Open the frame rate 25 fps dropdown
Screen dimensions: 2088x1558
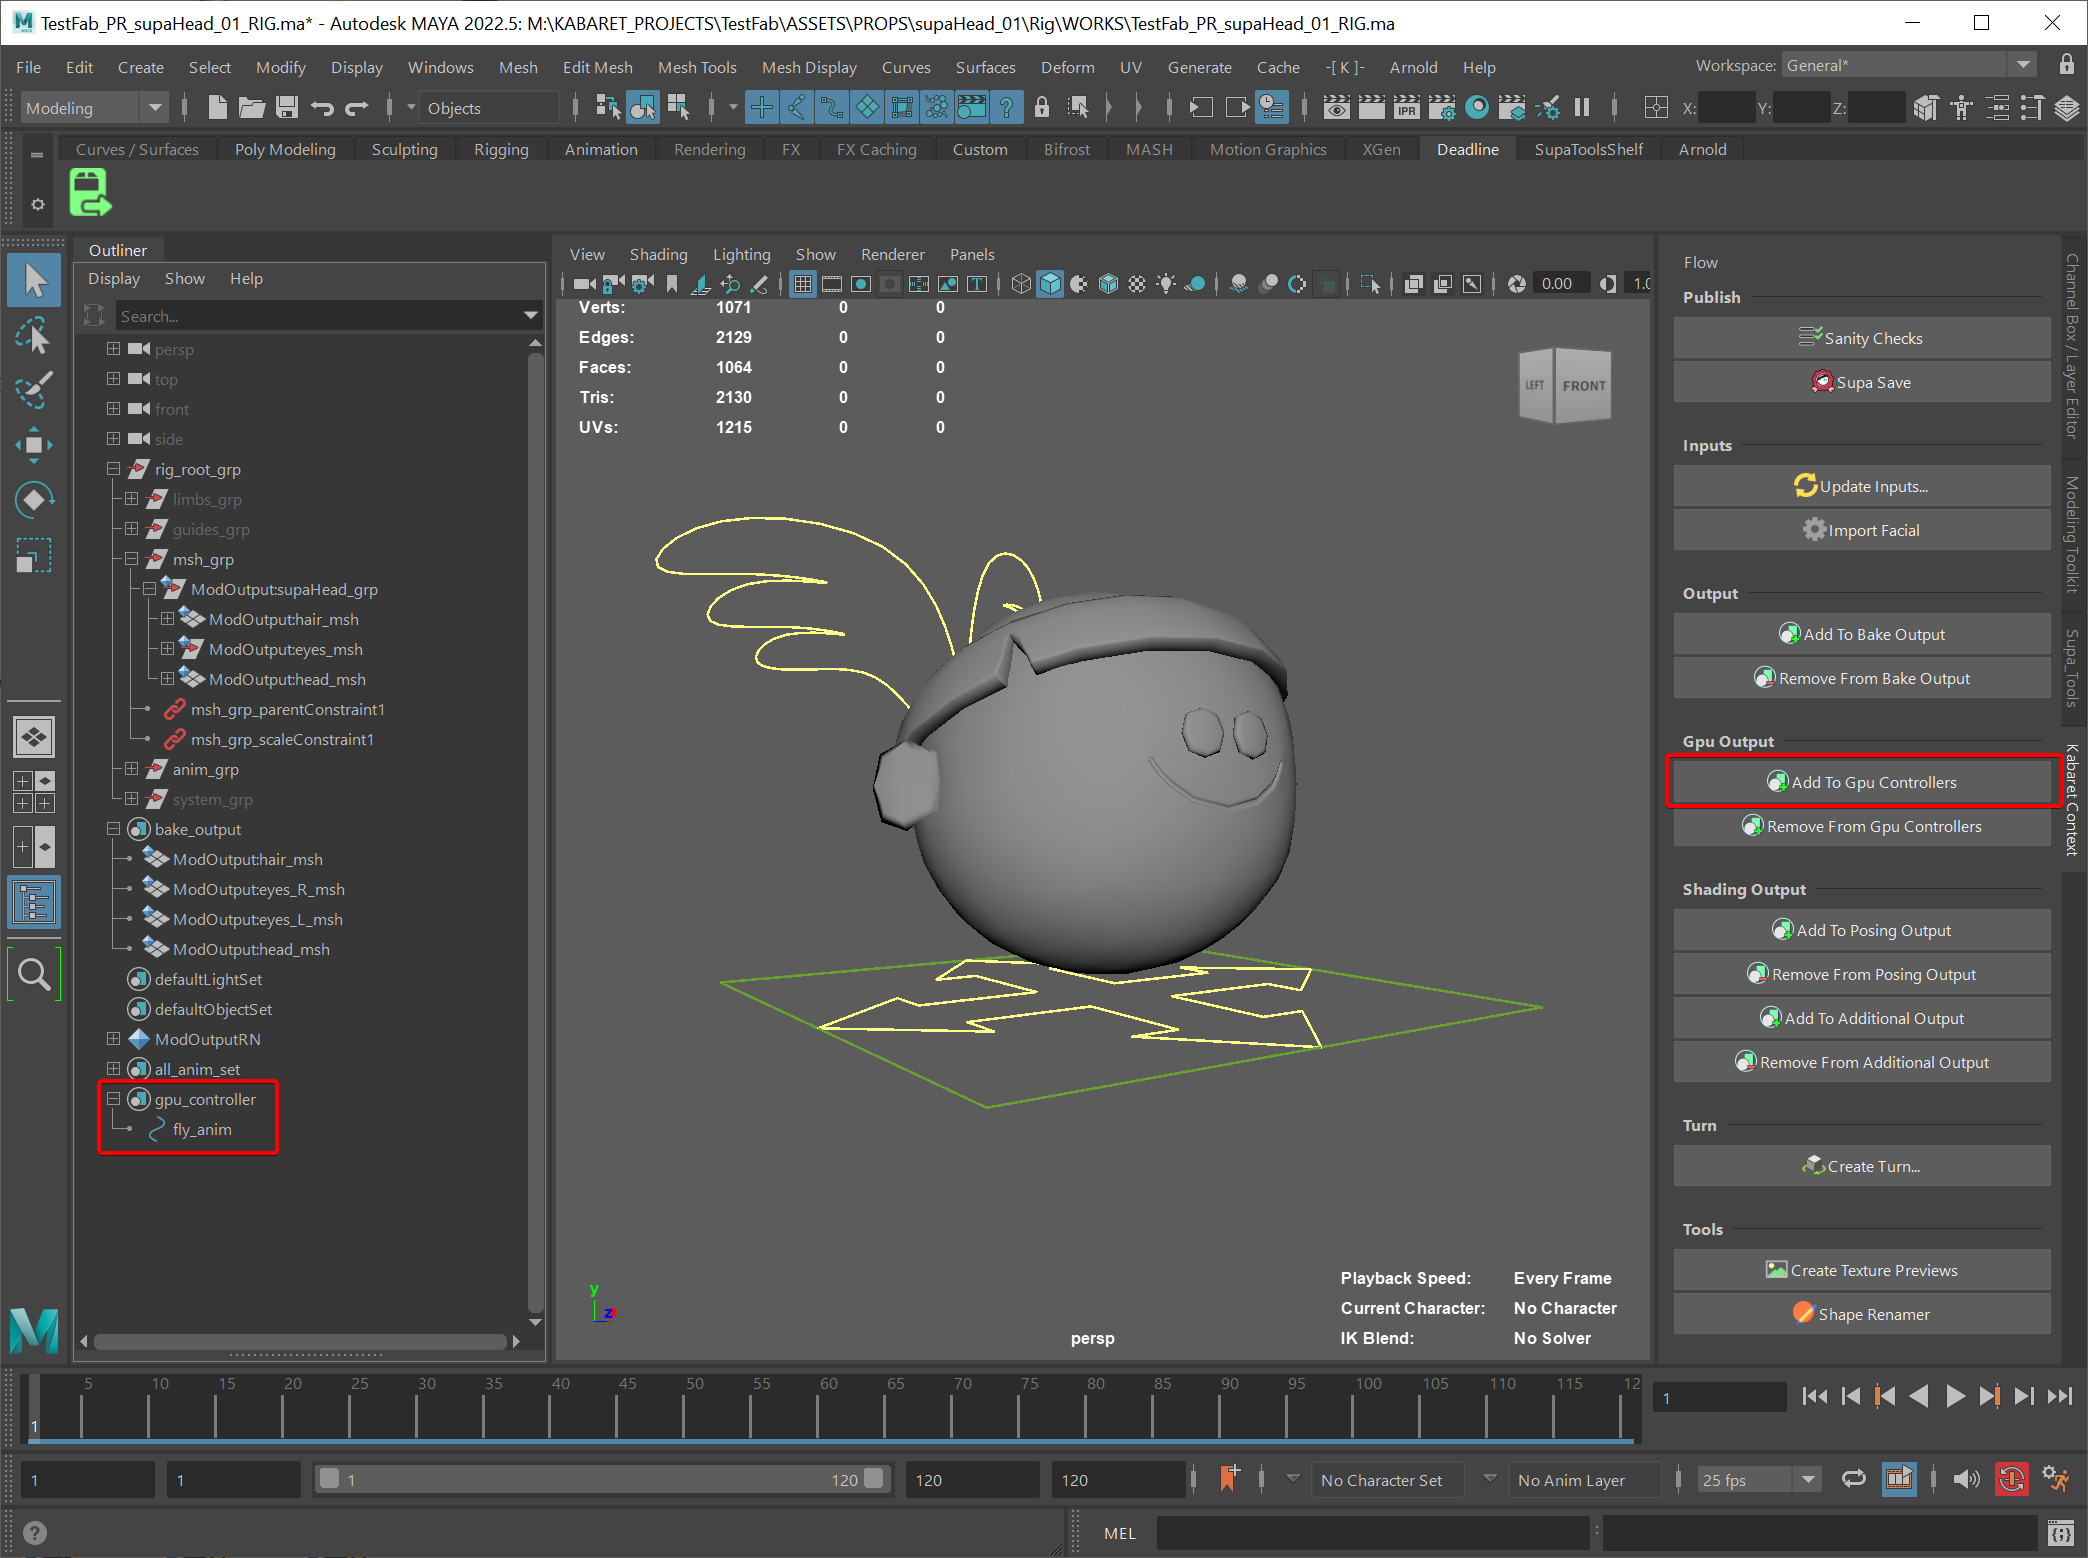coord(1758,1479)
